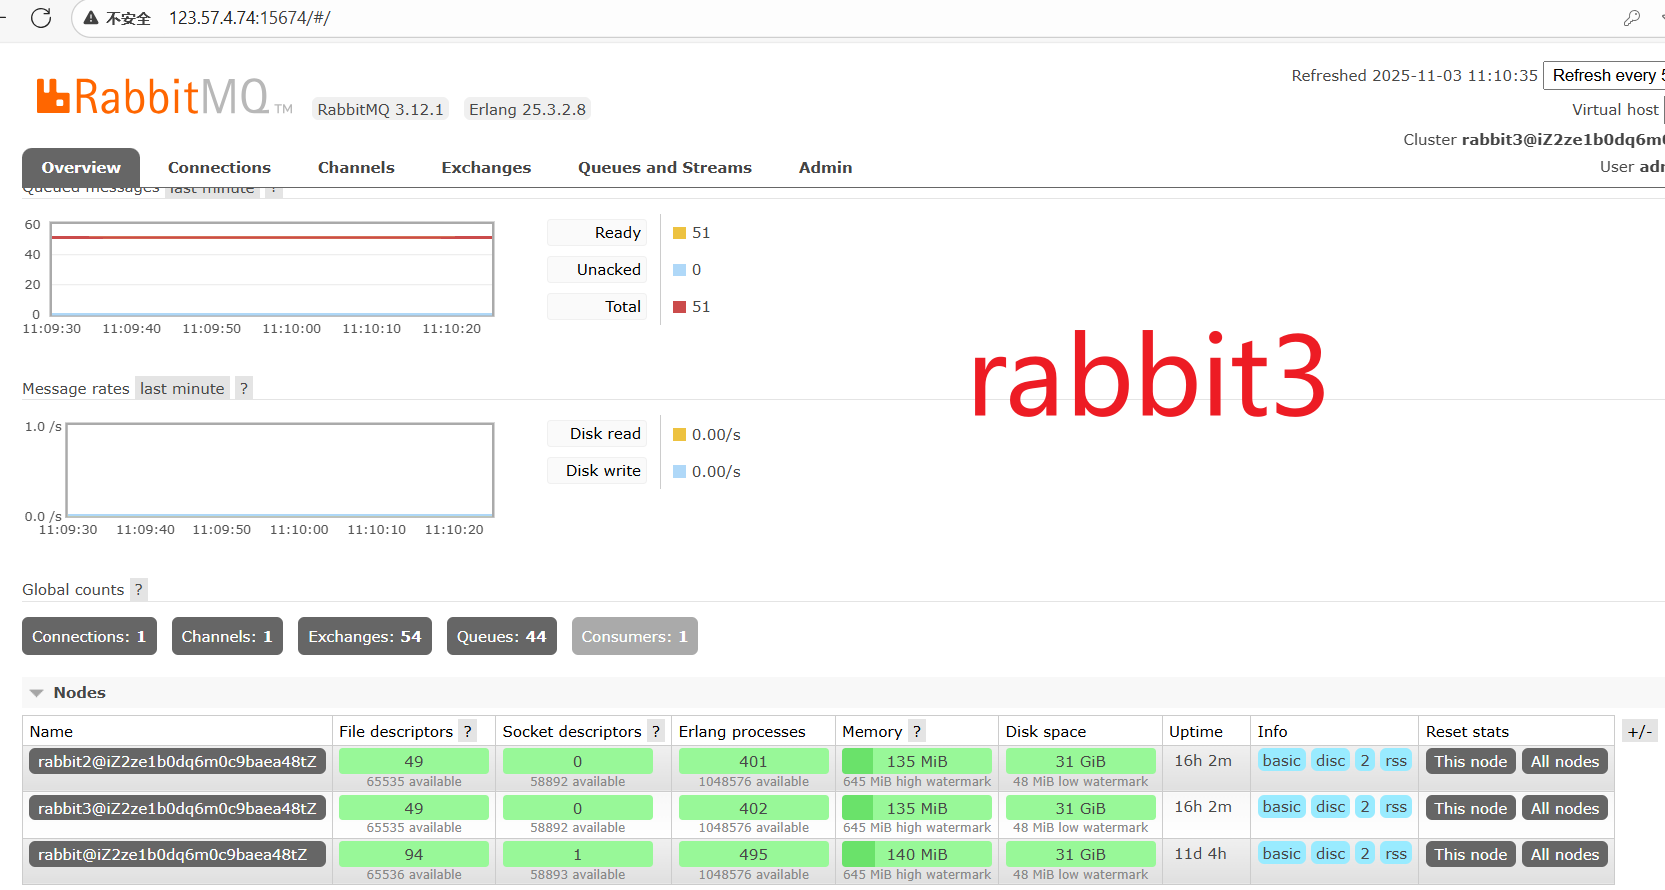Click the File descriptors 94 value
Image resolution: width=1665 pixels, height=890 pixels.
point(414,854)
